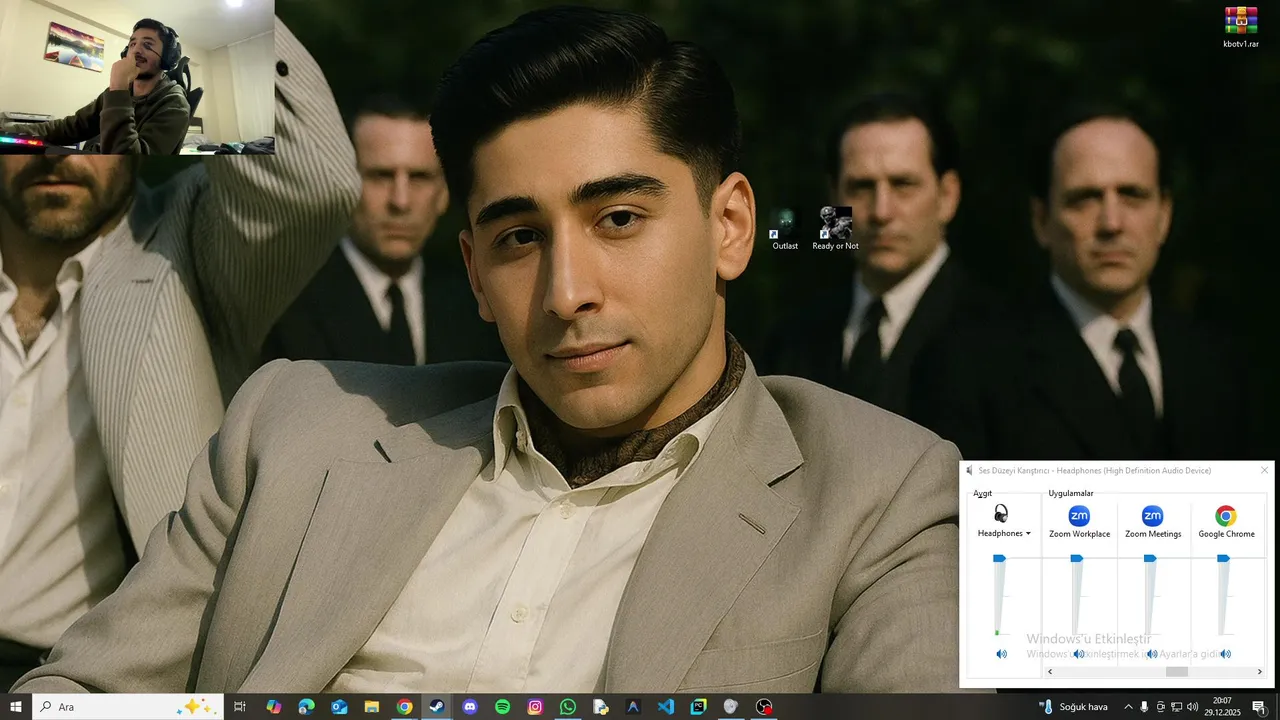Mute Zoom Meetings in the volume mixer
Screen dimensions: 1280x720
click(x=1152, y=654)
